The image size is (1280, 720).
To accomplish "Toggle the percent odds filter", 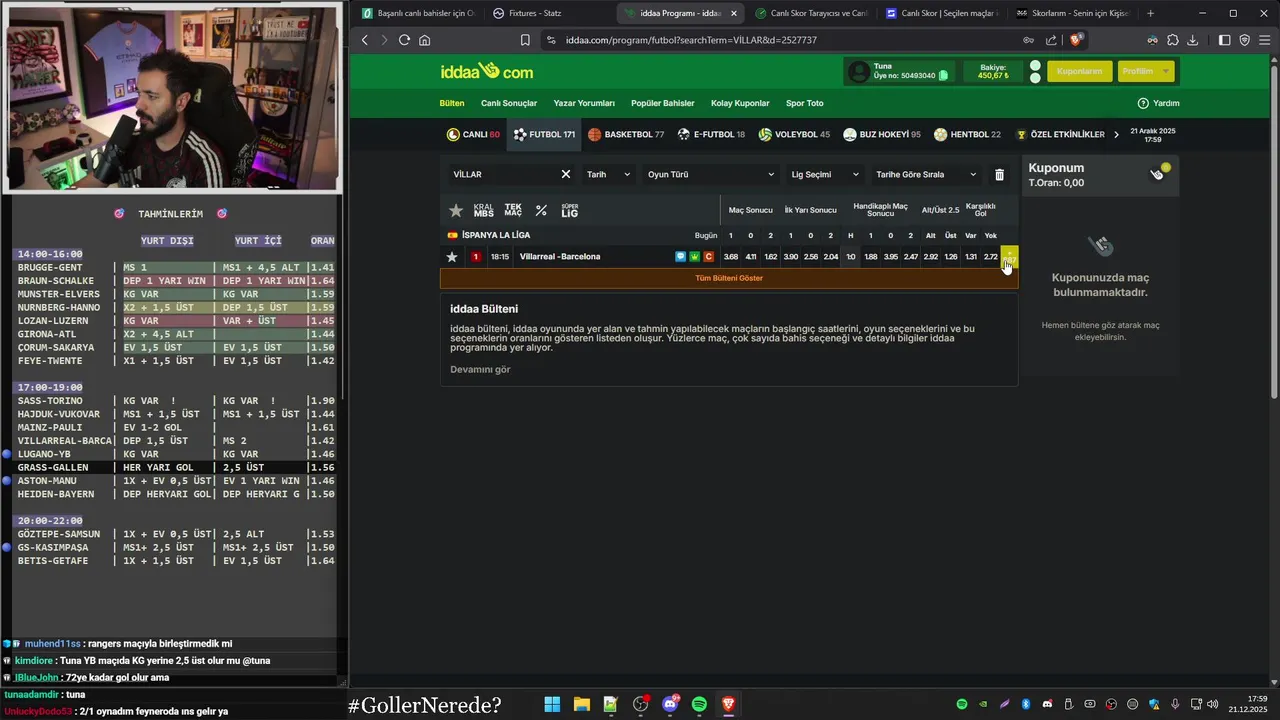I will point(541,211).
